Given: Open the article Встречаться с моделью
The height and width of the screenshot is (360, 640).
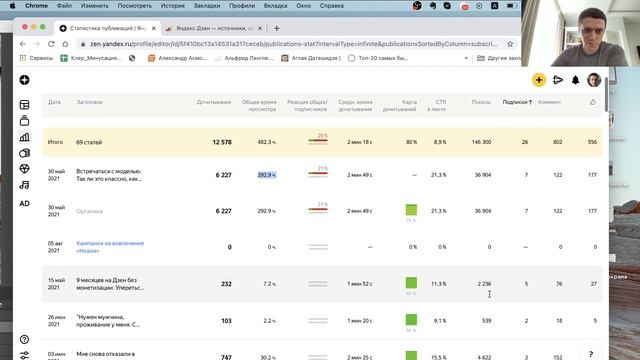Looking at the screenshot, I should pos(109,175).
